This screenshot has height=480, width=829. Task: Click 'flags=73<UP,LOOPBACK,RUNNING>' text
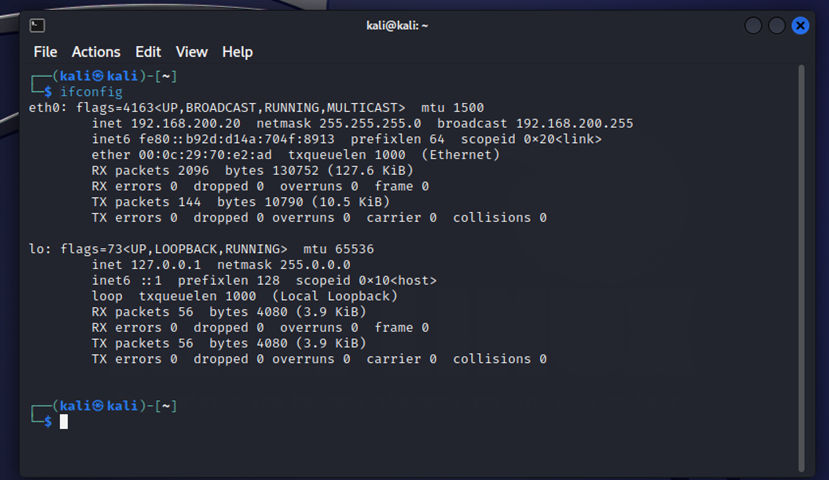click(x=173, y=249)
